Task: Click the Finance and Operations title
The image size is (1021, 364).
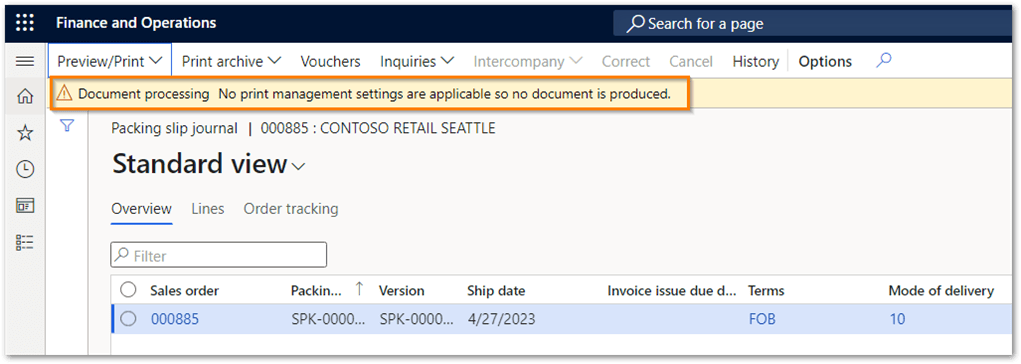Action: 136,23
